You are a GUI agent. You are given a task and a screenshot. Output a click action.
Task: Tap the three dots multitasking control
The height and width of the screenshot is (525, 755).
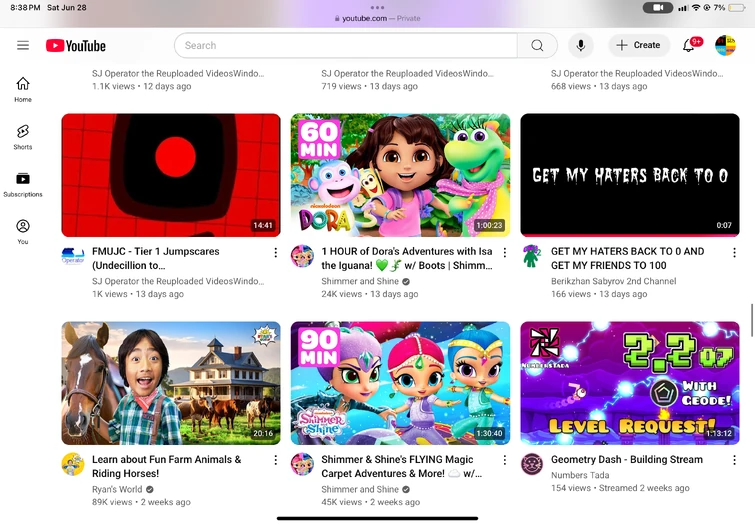click(378, 7)
